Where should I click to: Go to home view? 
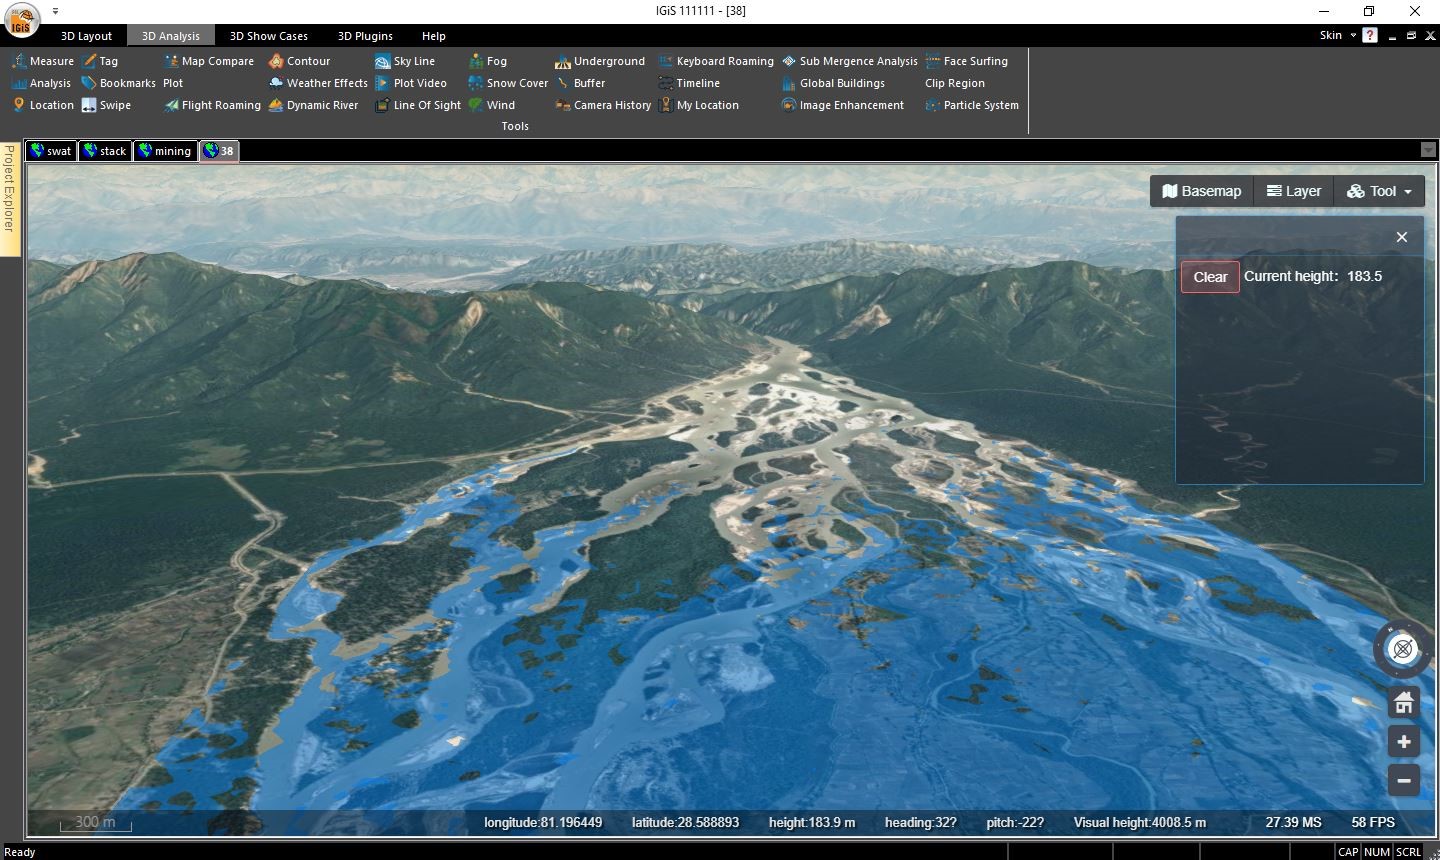coord(1404,703)
